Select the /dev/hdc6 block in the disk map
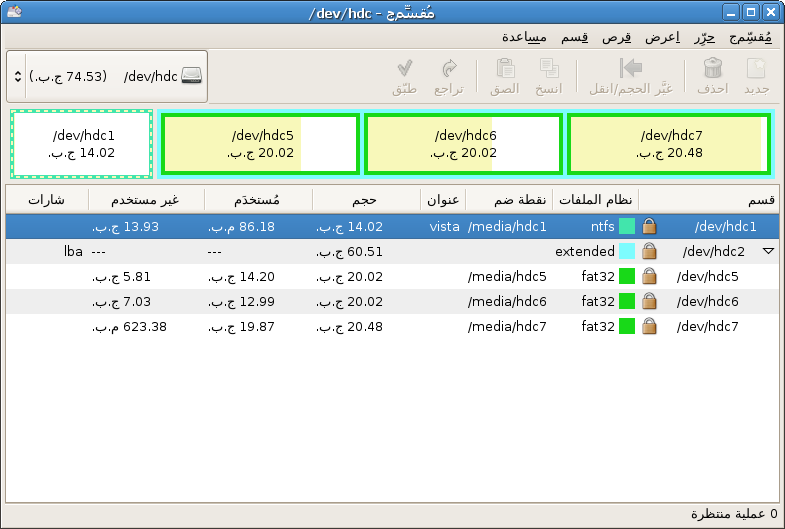Viewport: 785px width, 529px height. [x=462, y=144]
